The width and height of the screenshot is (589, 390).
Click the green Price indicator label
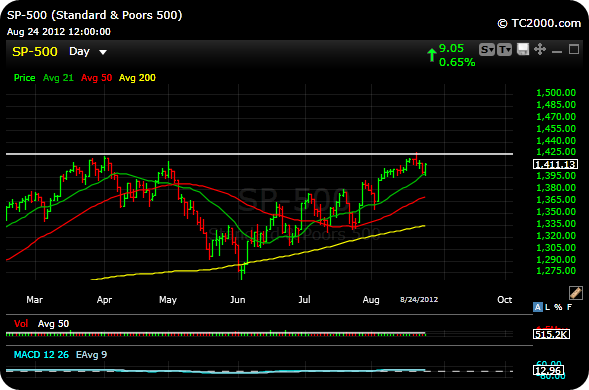click(24, 78)
